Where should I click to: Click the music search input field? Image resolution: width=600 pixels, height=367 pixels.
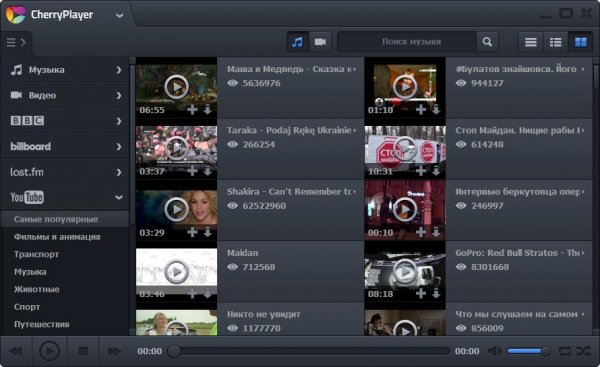point(408,42)
